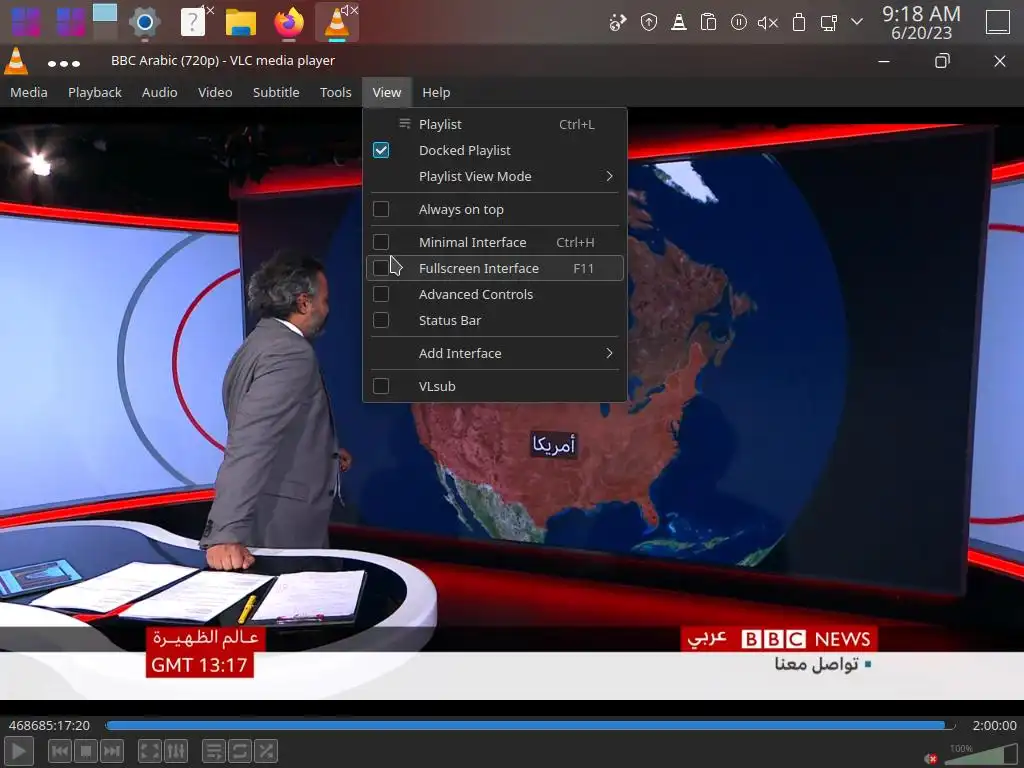Enable Status Bar checkbox
Screen dimensions: 1024x768
click(381, 320)
